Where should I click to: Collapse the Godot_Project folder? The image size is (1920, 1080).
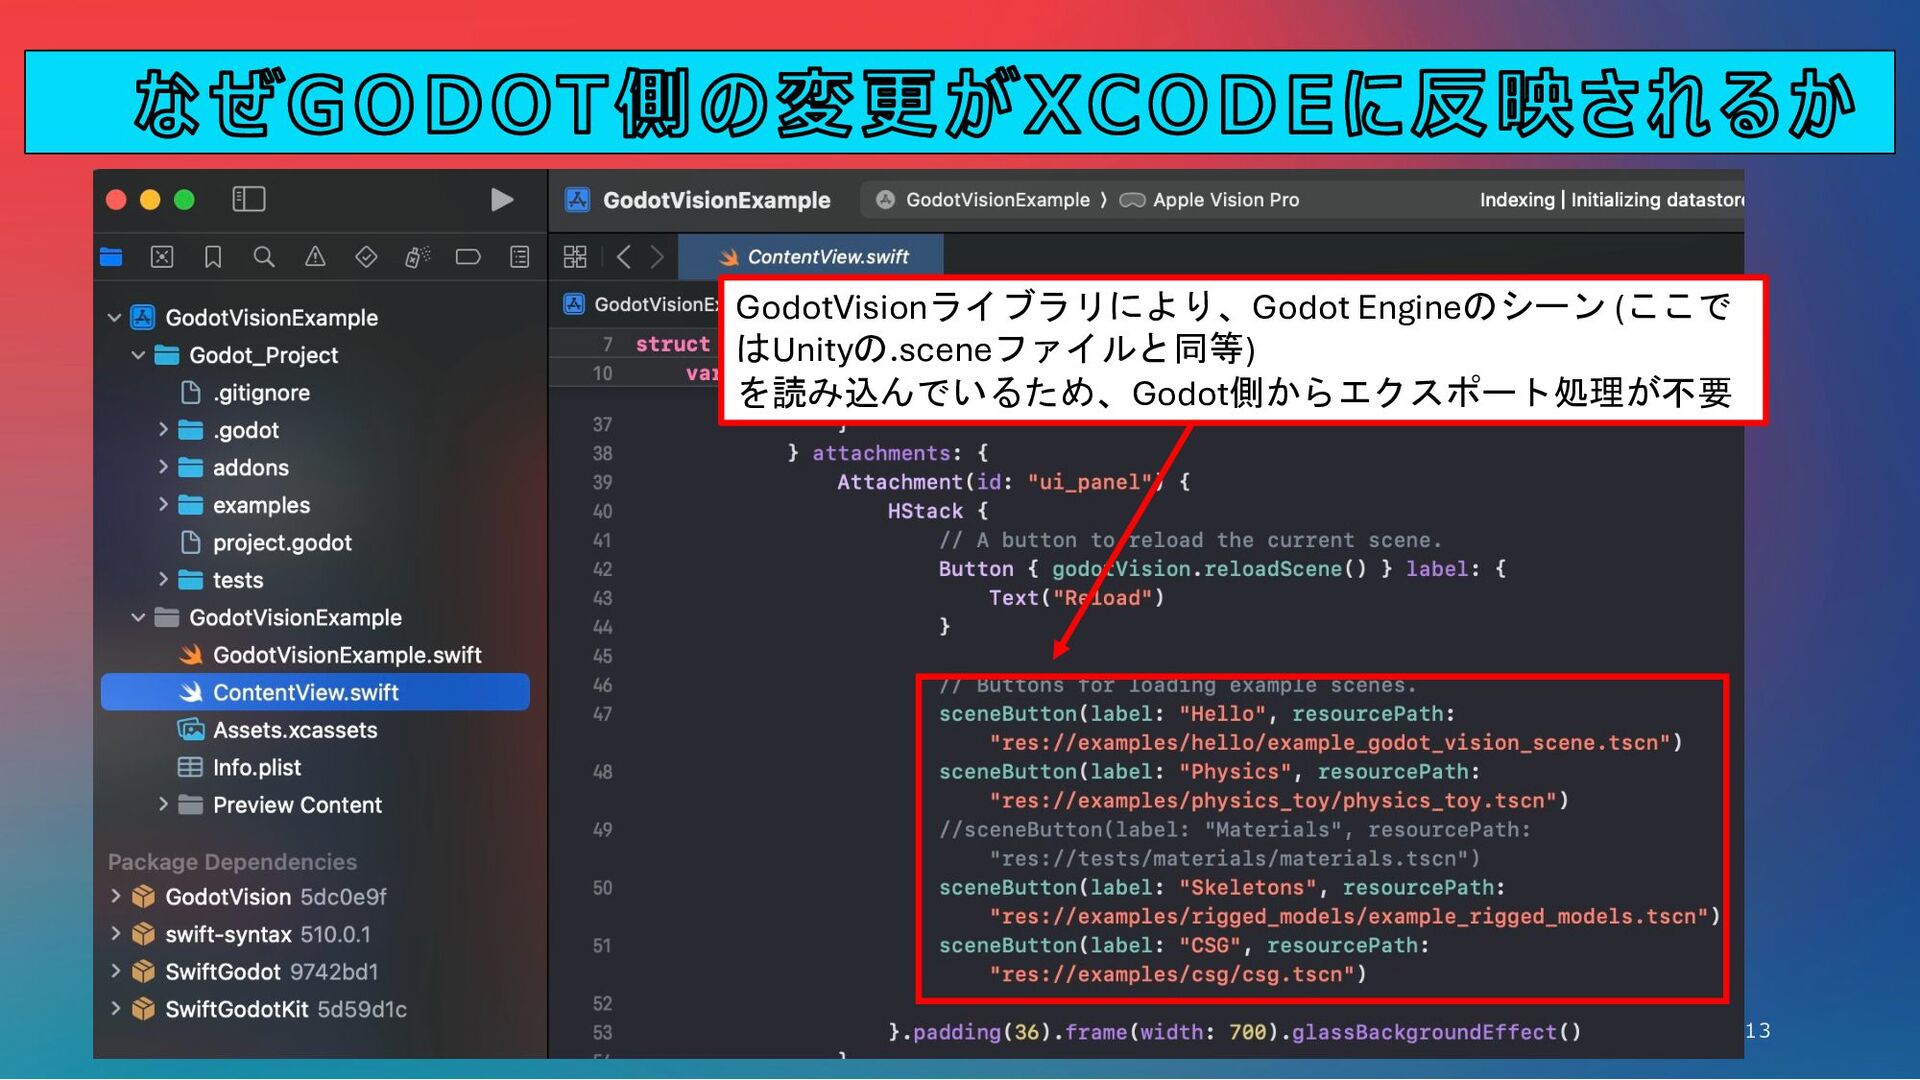tap(139, 355)
